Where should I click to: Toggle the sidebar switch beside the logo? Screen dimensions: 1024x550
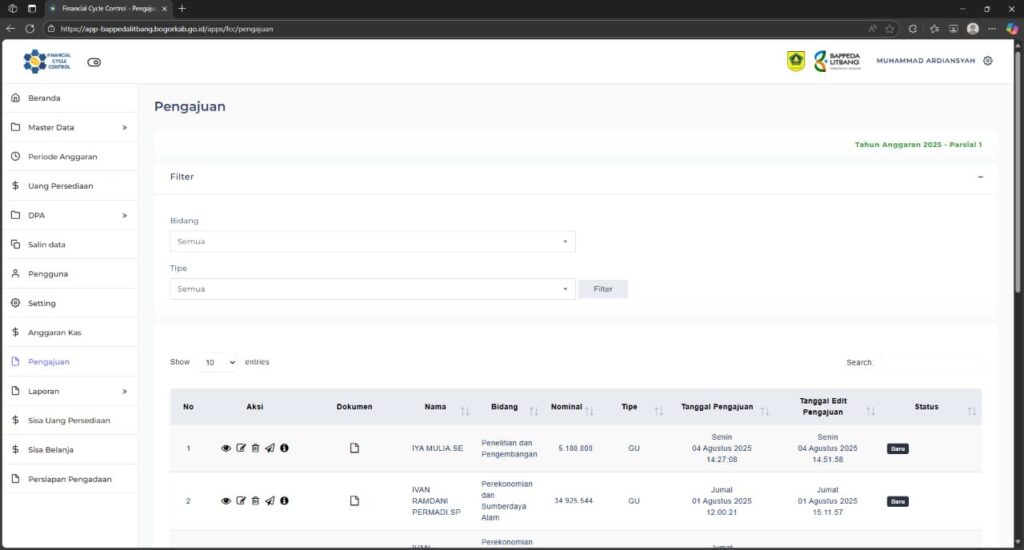[94, 62]
